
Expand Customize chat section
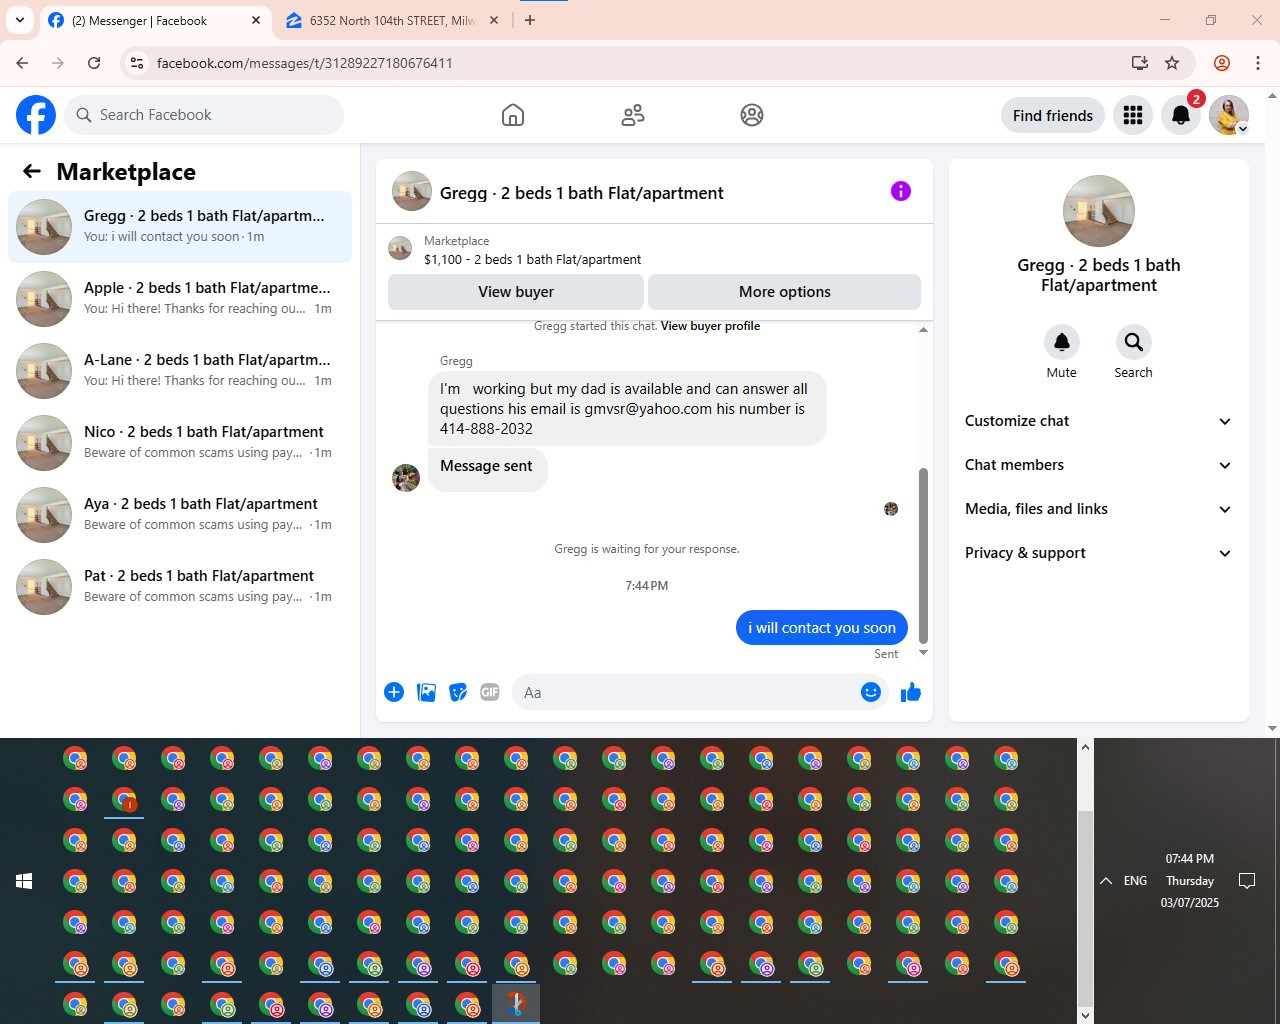pos(1098,421)
